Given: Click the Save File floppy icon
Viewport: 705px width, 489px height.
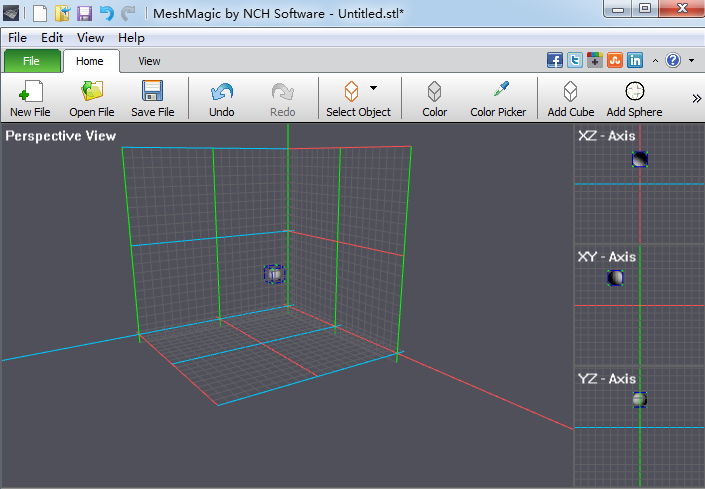Looking at the screenshot, I should (x=152, y=91).
